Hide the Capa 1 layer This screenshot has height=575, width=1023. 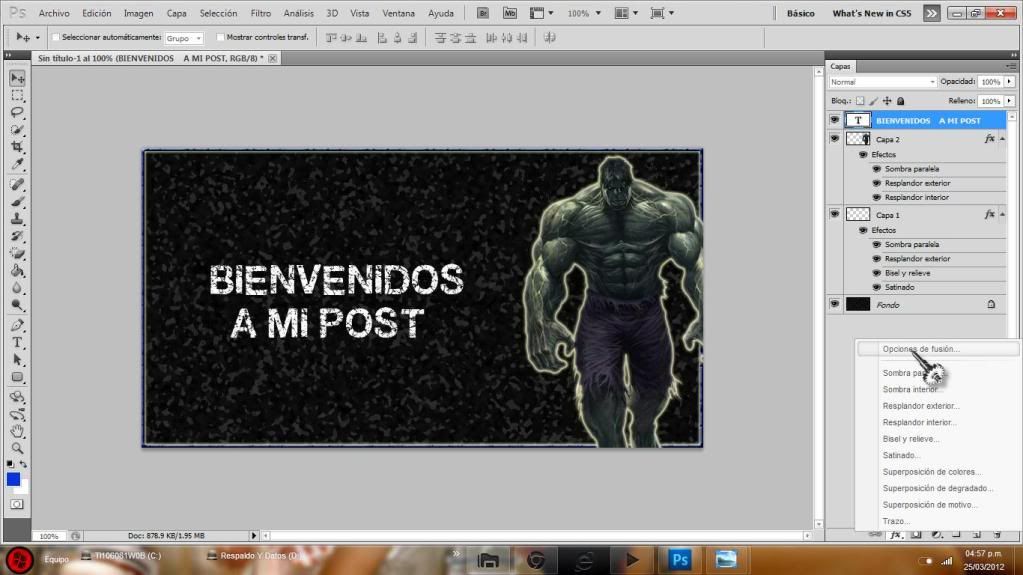pyautogui.click(x=834, y=214)
